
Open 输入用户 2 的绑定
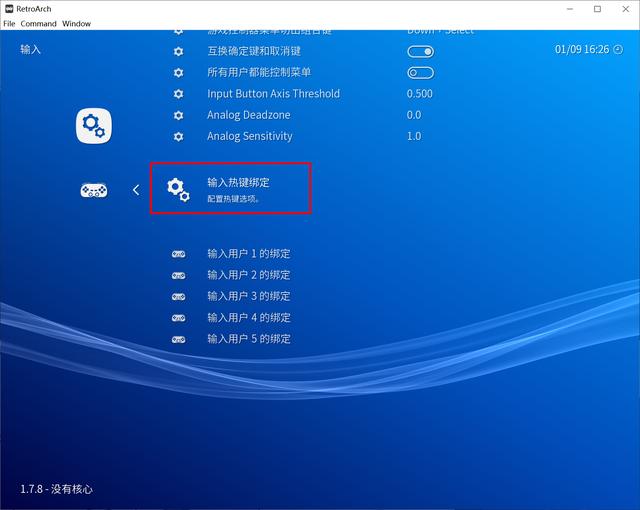249,275
